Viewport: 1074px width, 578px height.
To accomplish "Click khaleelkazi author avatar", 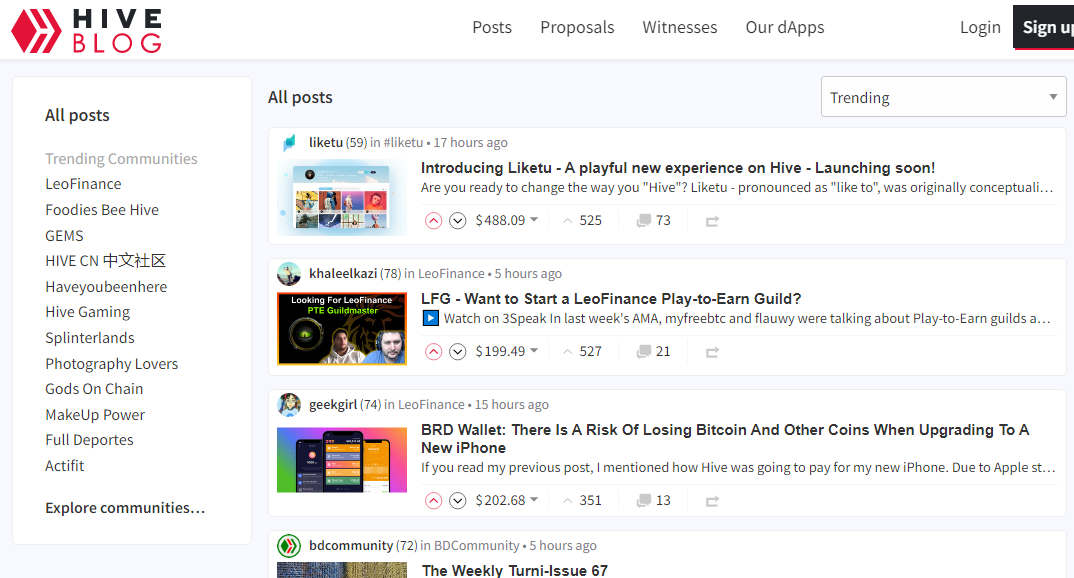I will click(289, 274).
